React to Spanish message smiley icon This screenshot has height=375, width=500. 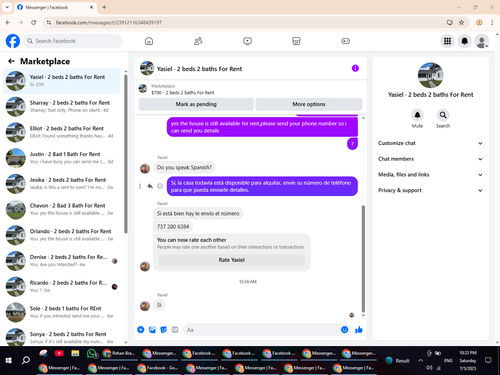(x=160, y=186)
